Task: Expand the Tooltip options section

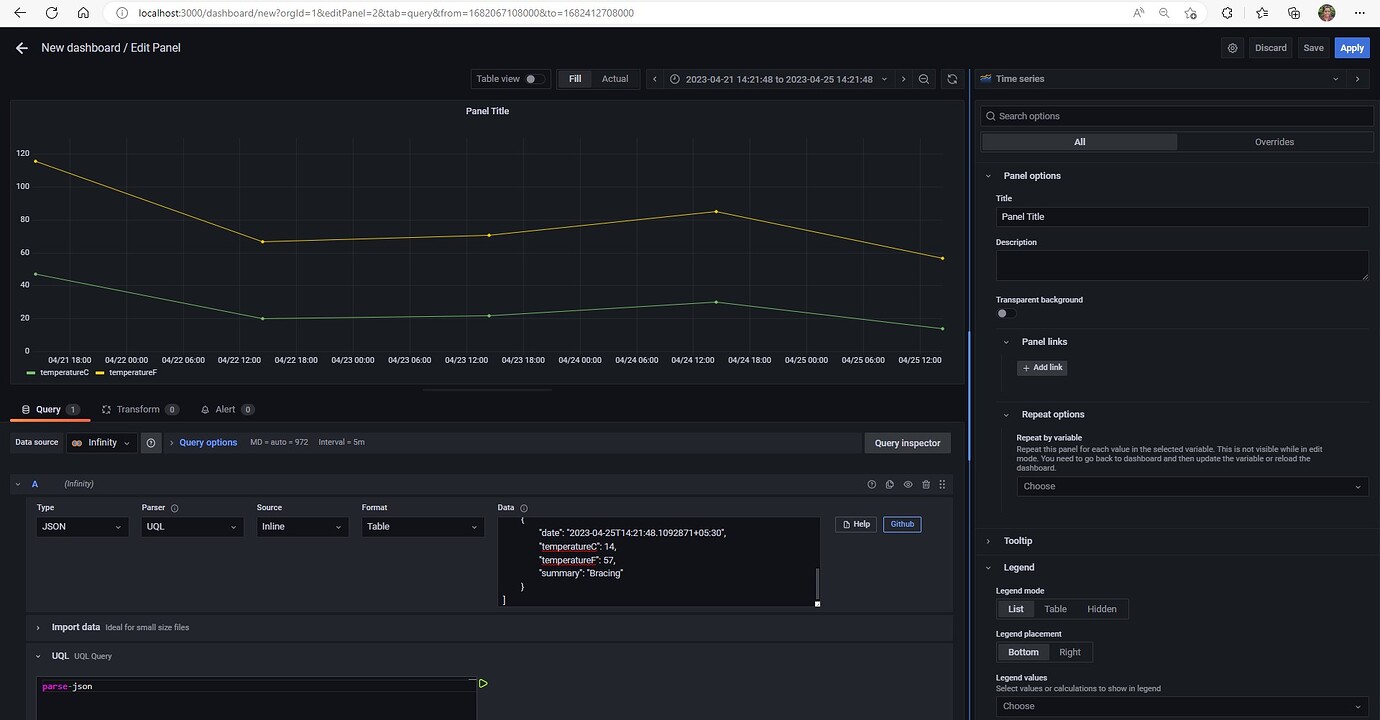Action: tap(1018, 541)
